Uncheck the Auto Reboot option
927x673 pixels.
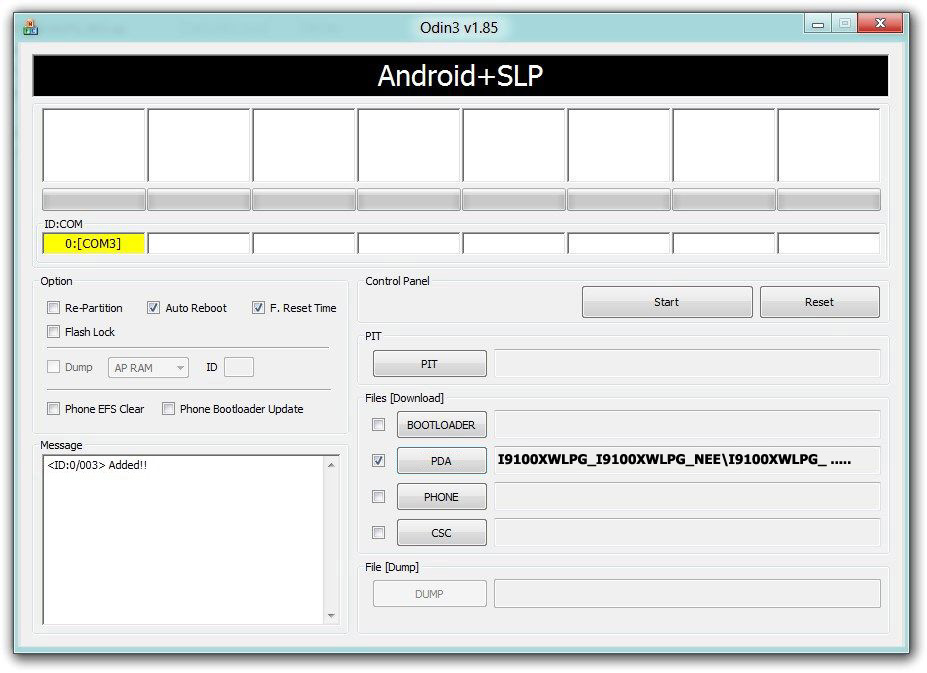click(153, 308)
